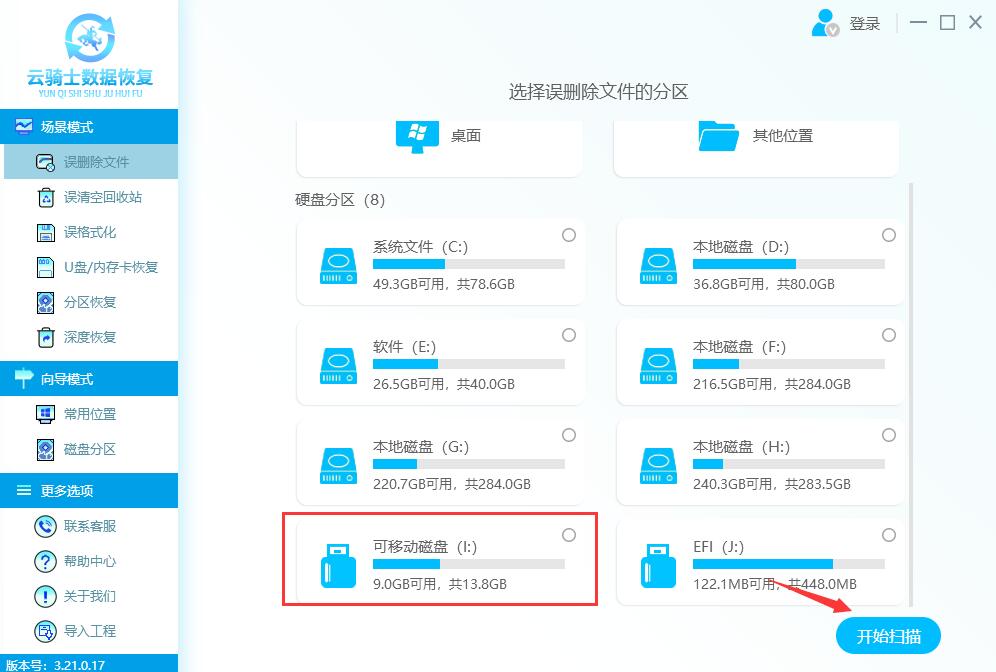Click the EFI (J:) usage bar
Screen dimensions: 996x672
tap(788, 564)
